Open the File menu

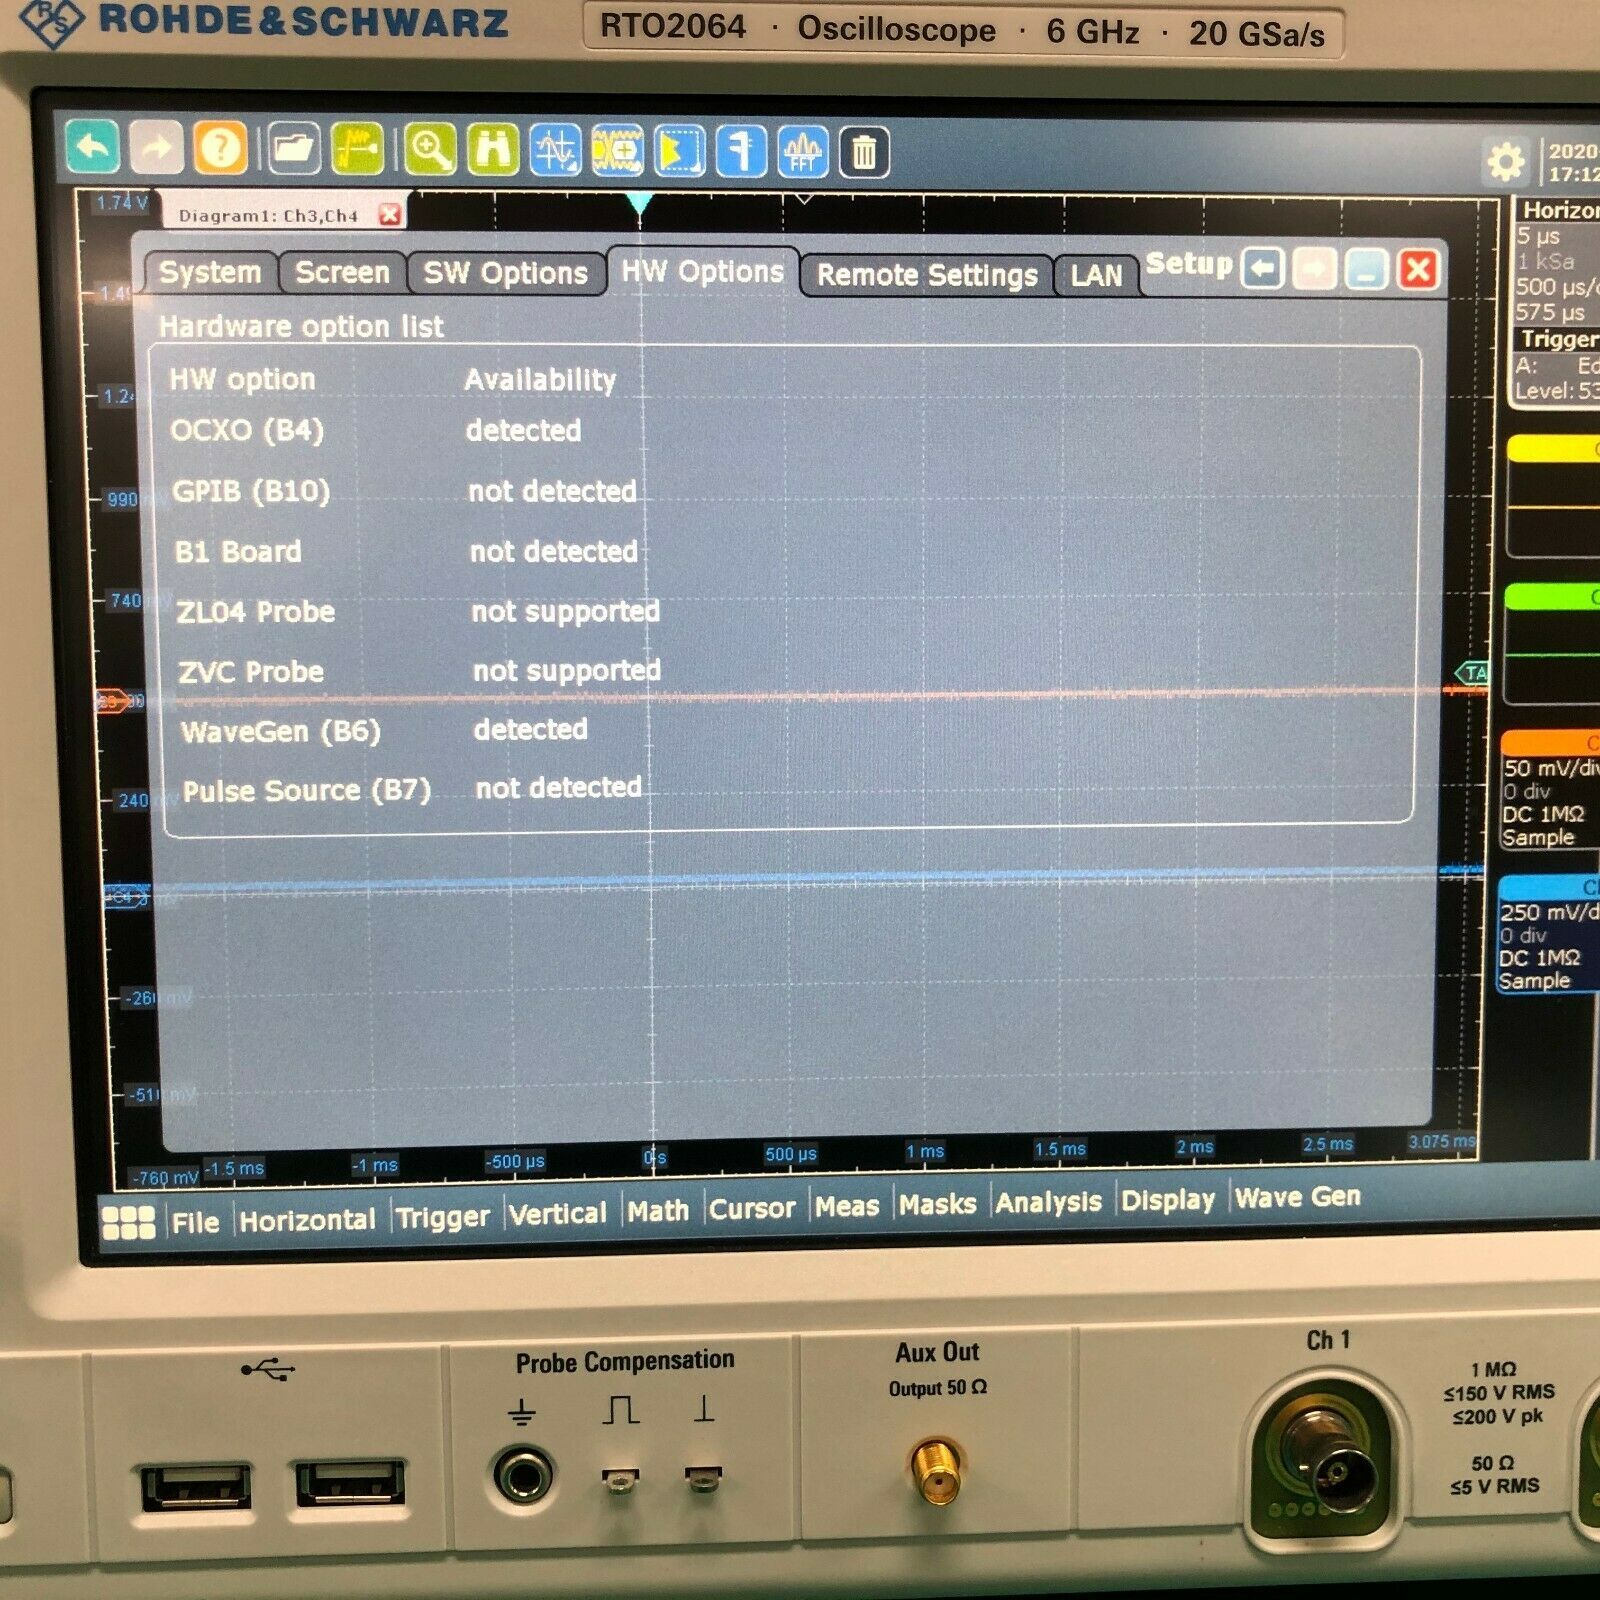195,1222
